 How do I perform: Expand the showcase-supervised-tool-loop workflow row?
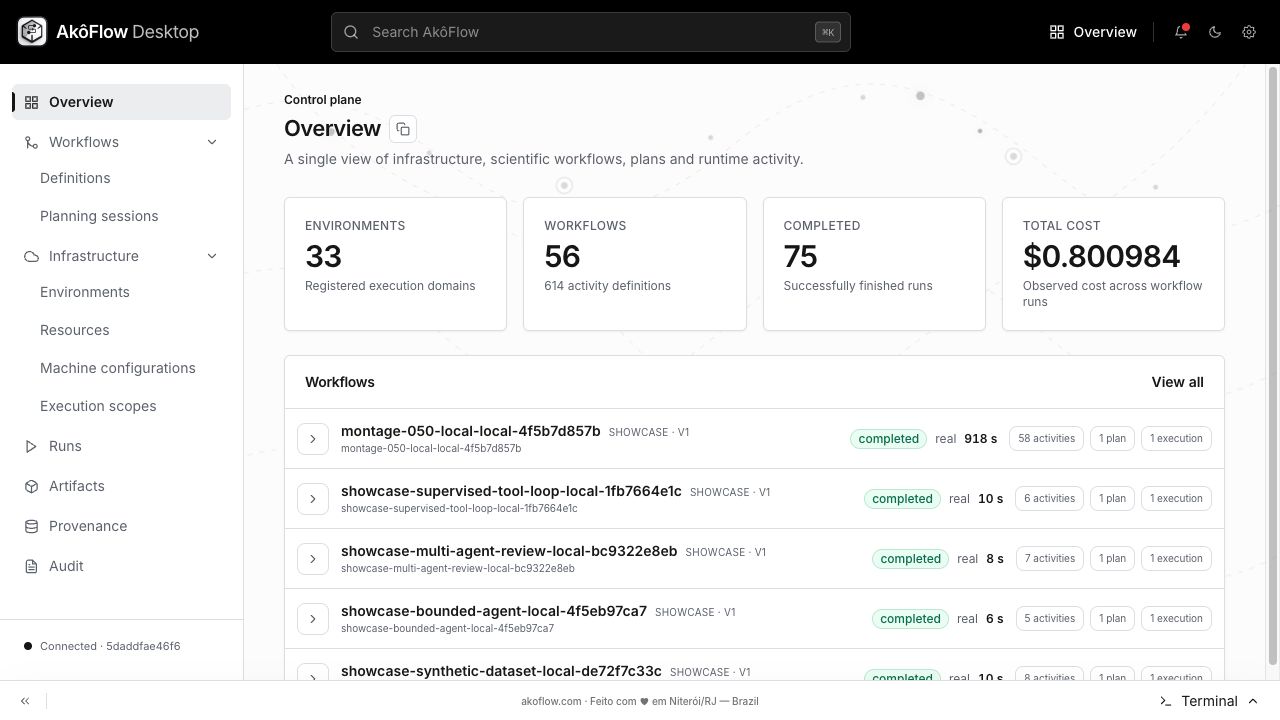pos(313,499)
